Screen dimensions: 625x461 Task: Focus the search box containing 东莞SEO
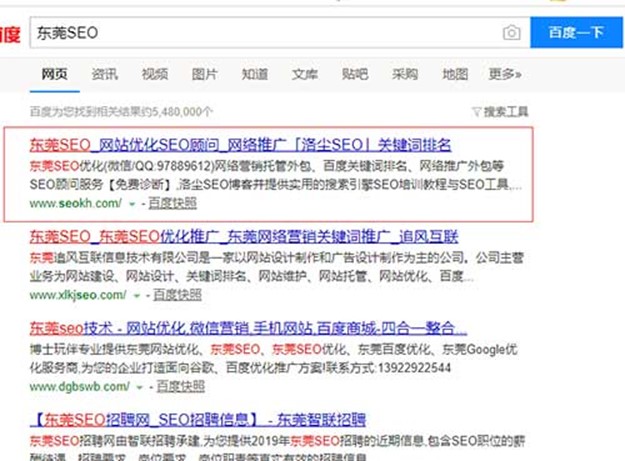pyautogui.click(x=260, y=33)
